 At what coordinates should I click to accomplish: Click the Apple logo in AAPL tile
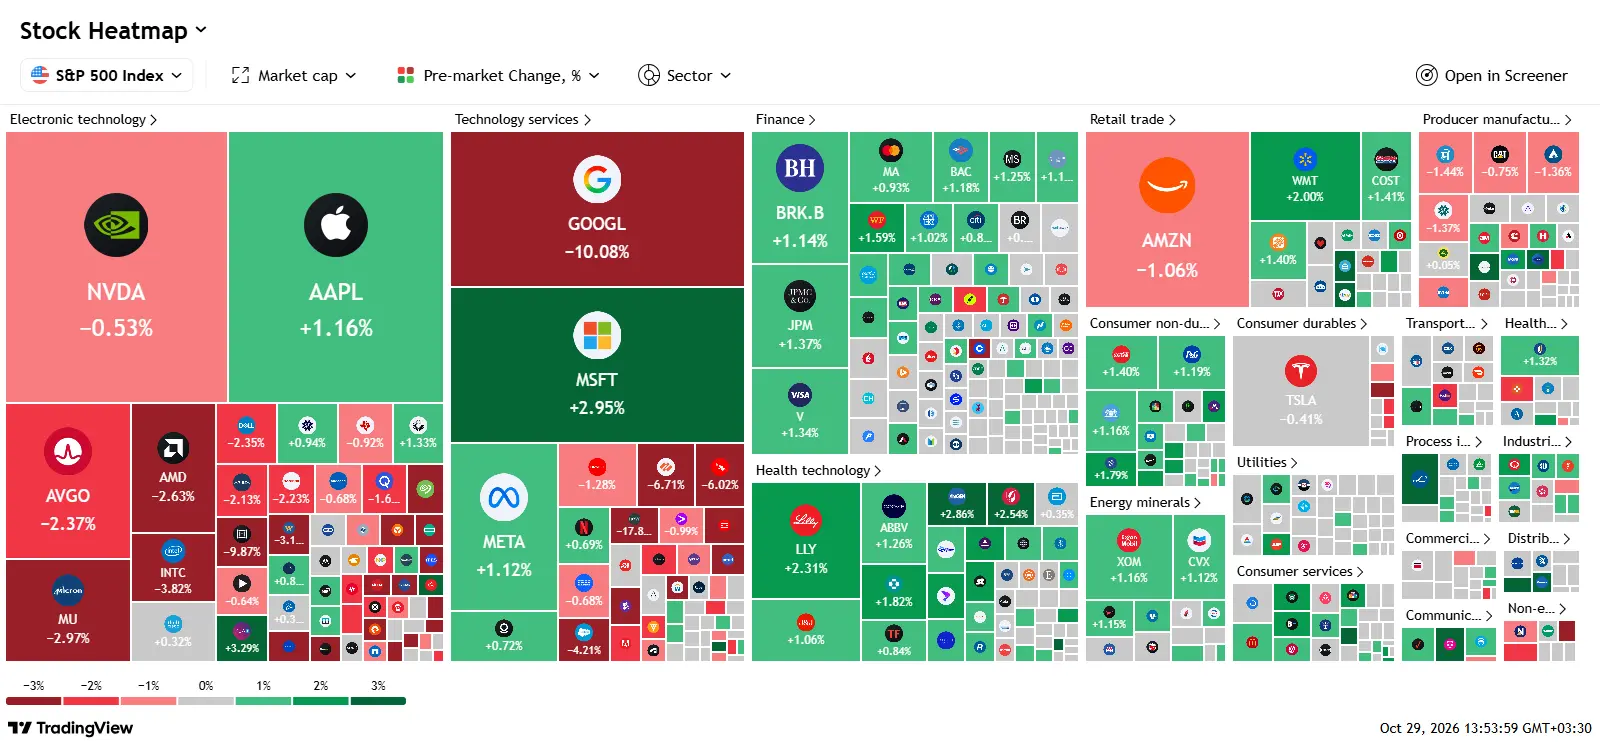pos(336,225)
